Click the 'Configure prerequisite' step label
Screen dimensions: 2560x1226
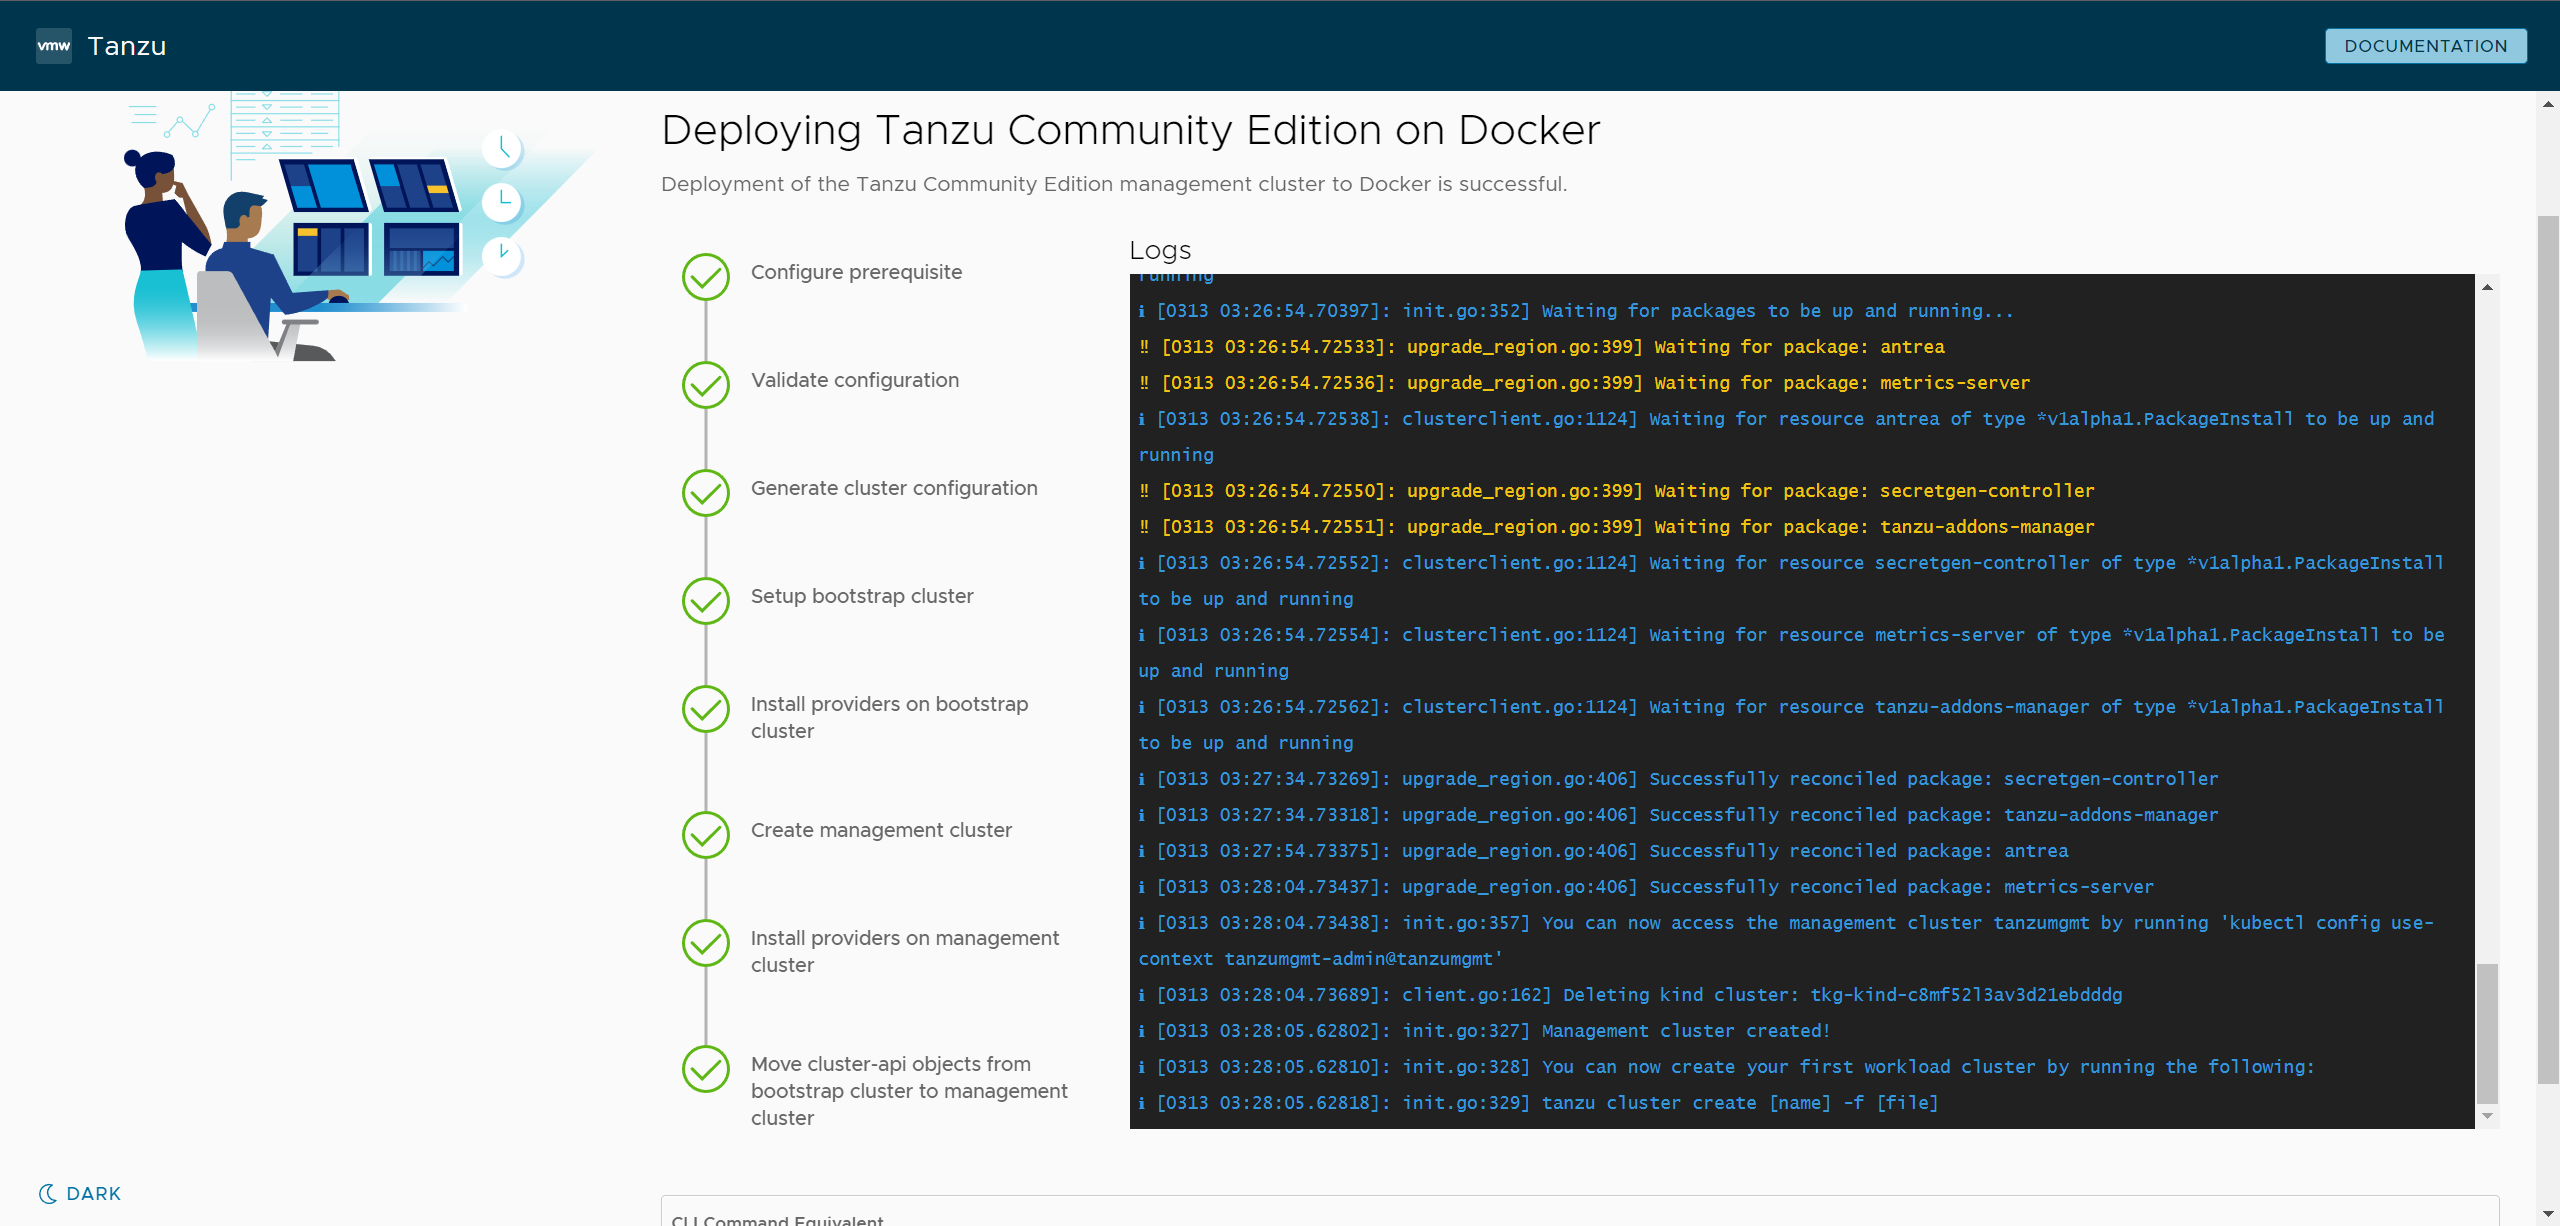pos(856,272)
